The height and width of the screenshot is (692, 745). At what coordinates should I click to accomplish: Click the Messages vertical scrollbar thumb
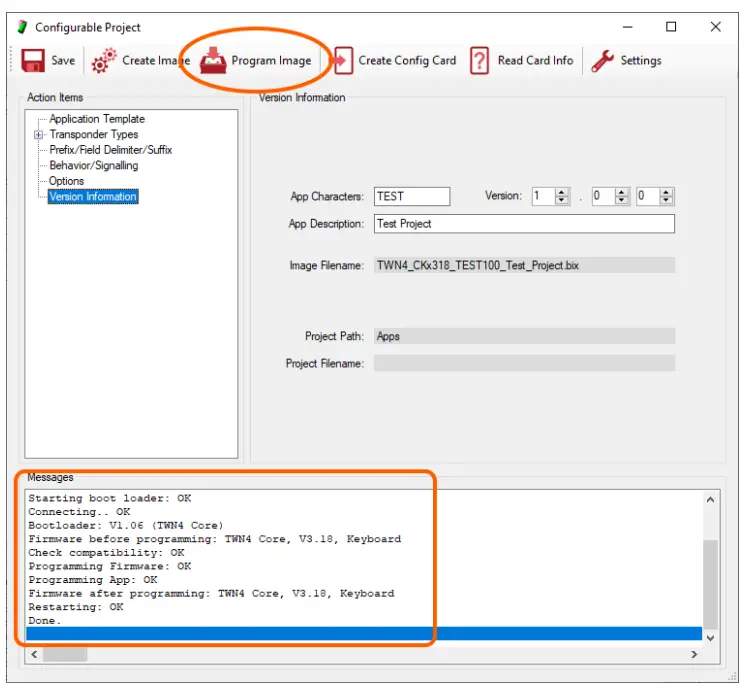pos(710,584)
